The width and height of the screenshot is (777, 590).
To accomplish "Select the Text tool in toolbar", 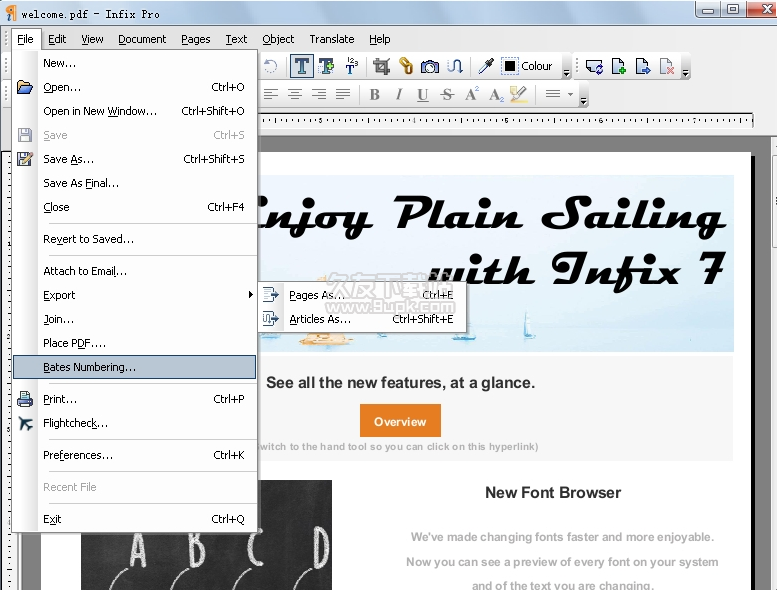I will click(x=301, y=66).
